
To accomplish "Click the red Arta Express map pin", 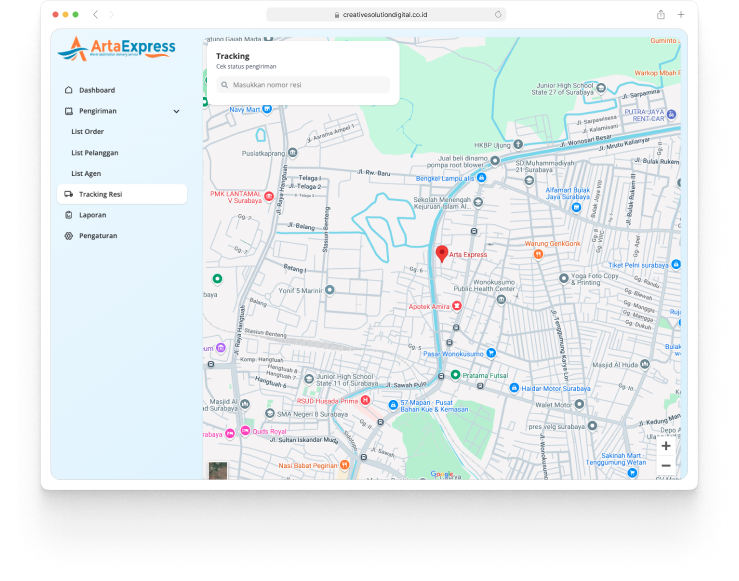I will (x=442, y=253).
